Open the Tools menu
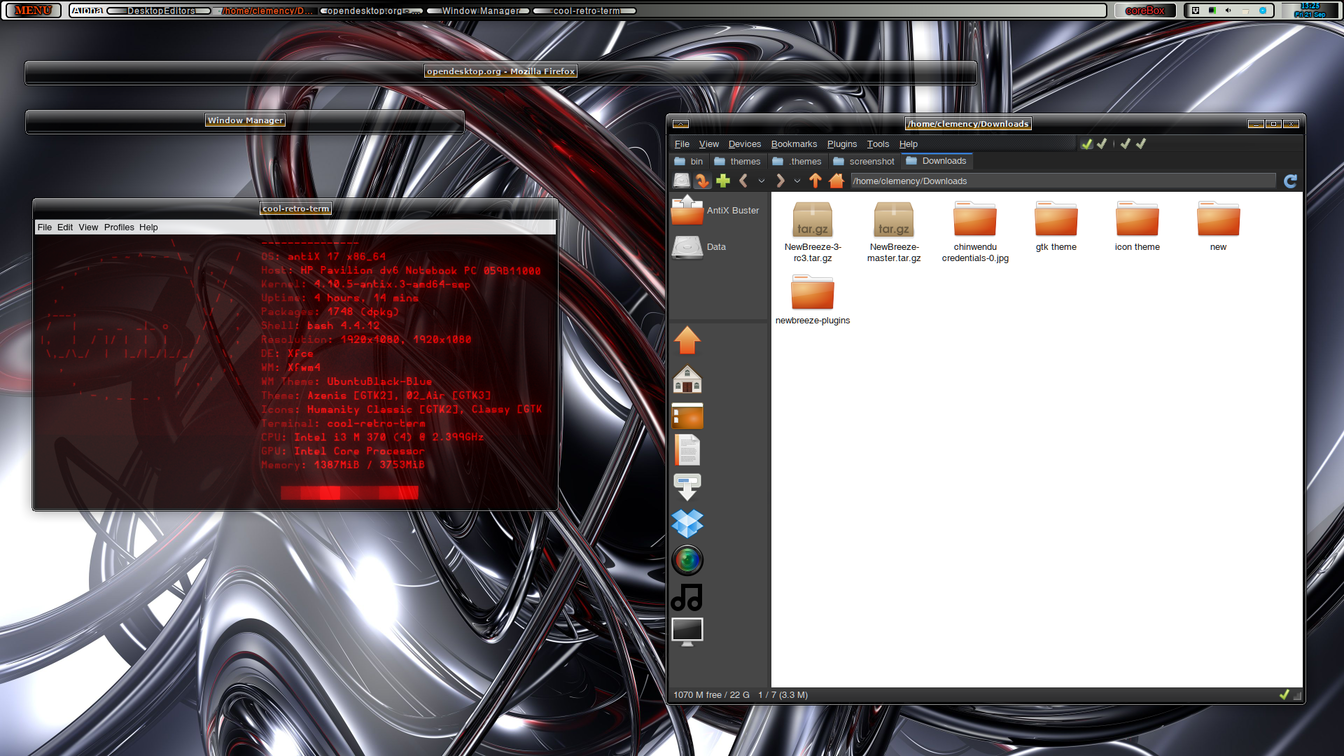Screen dimensions: 1344x756 click(878, 144)
